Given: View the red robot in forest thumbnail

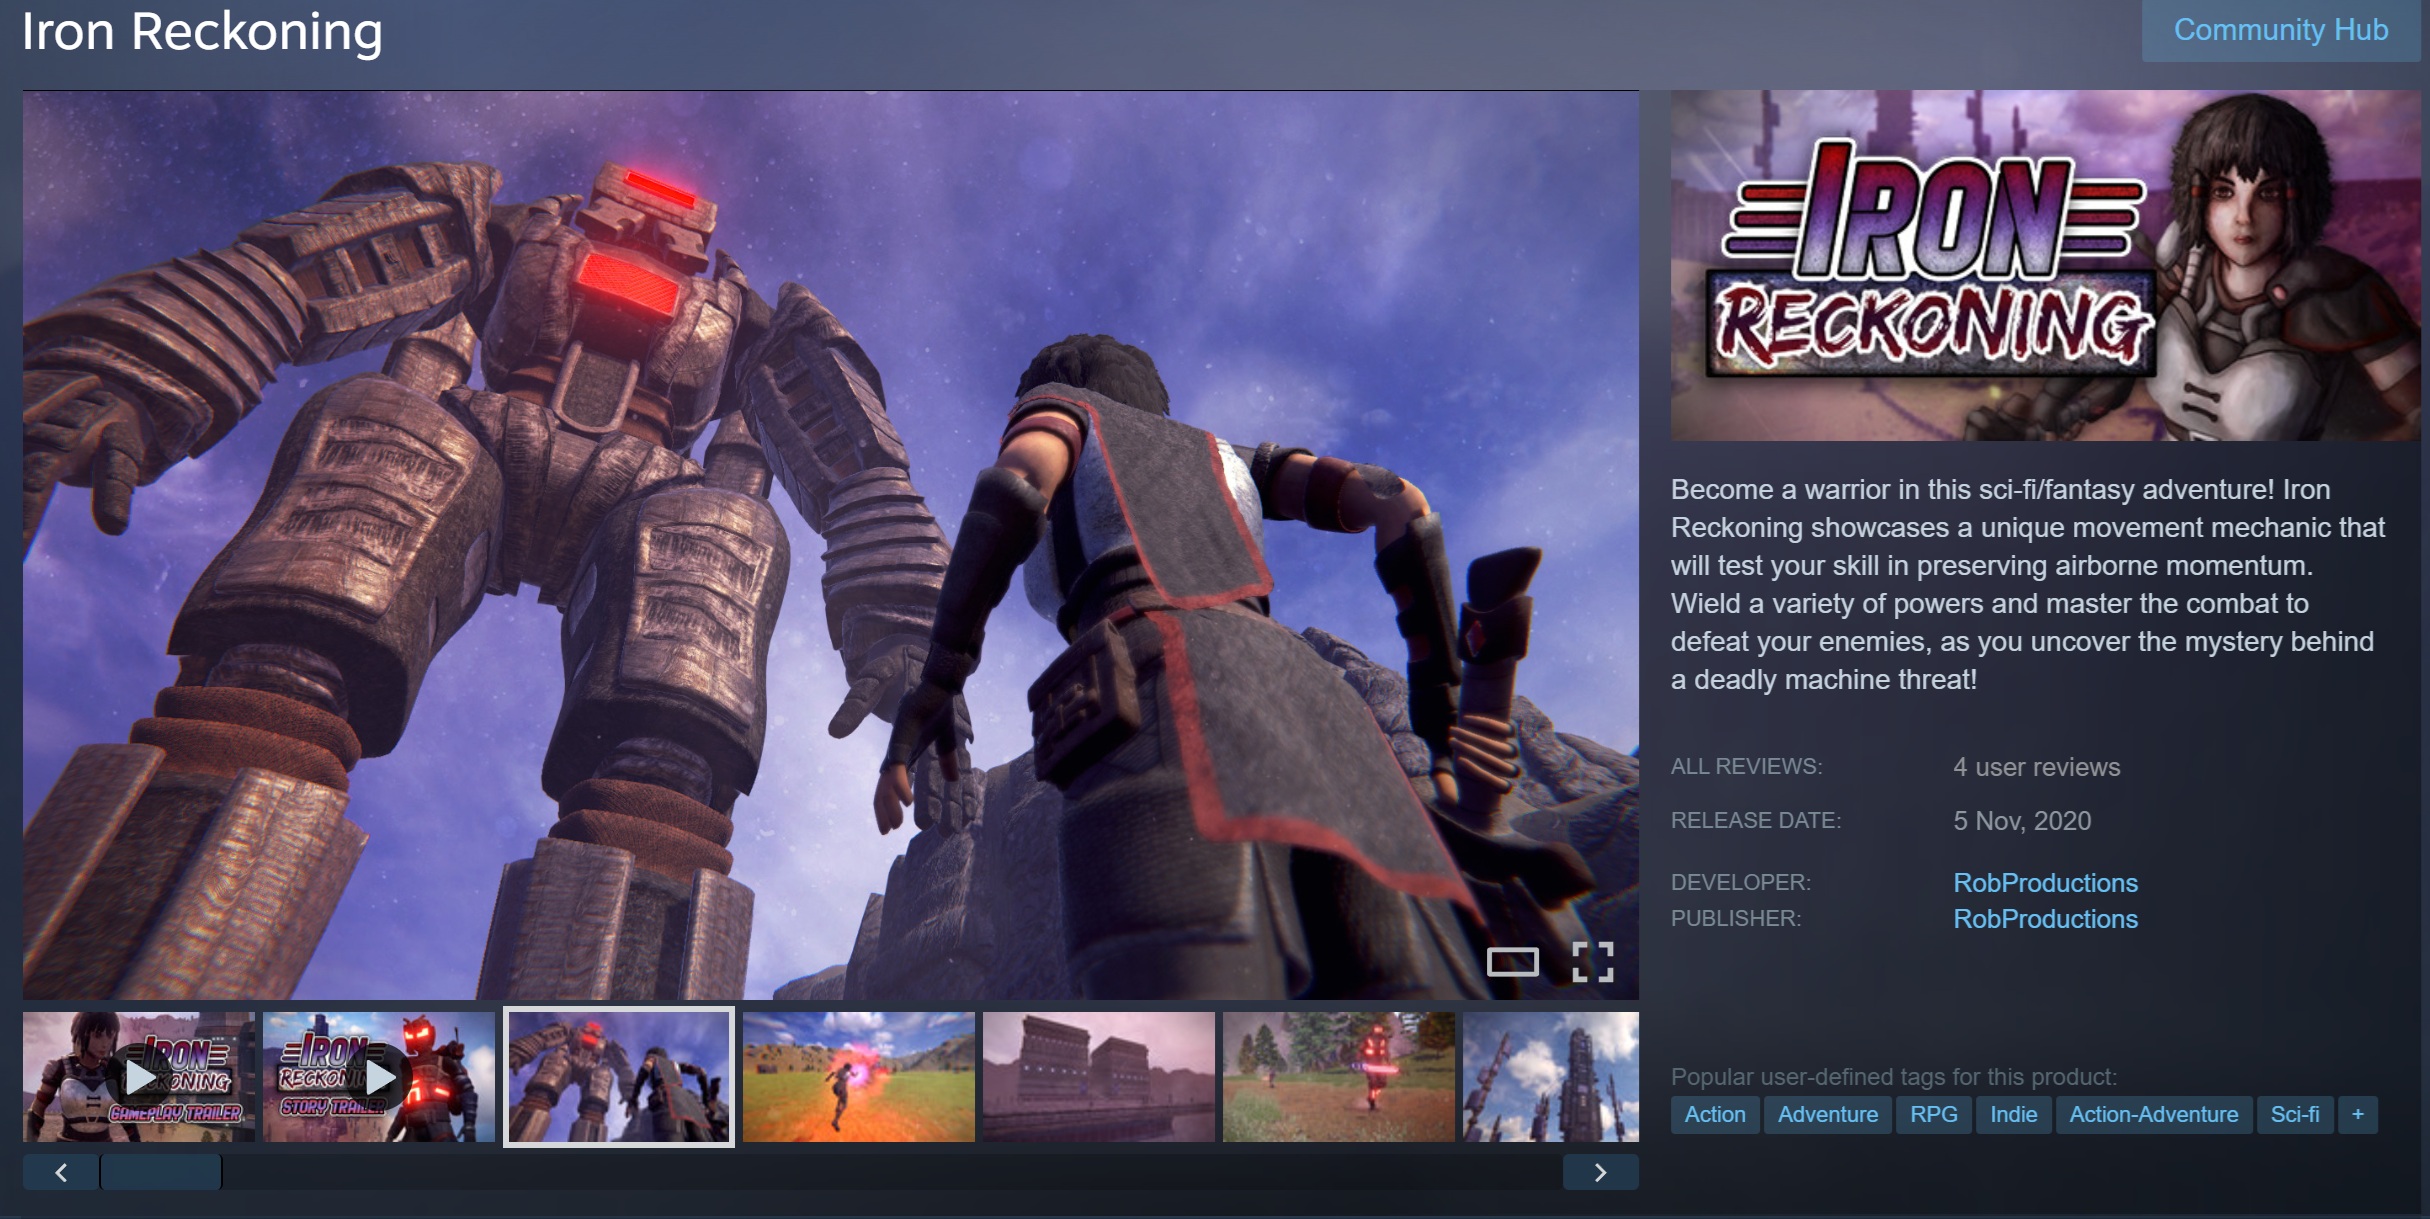Looking at the screenshot, I should pyautogui.click(x=1338, y=1077).
